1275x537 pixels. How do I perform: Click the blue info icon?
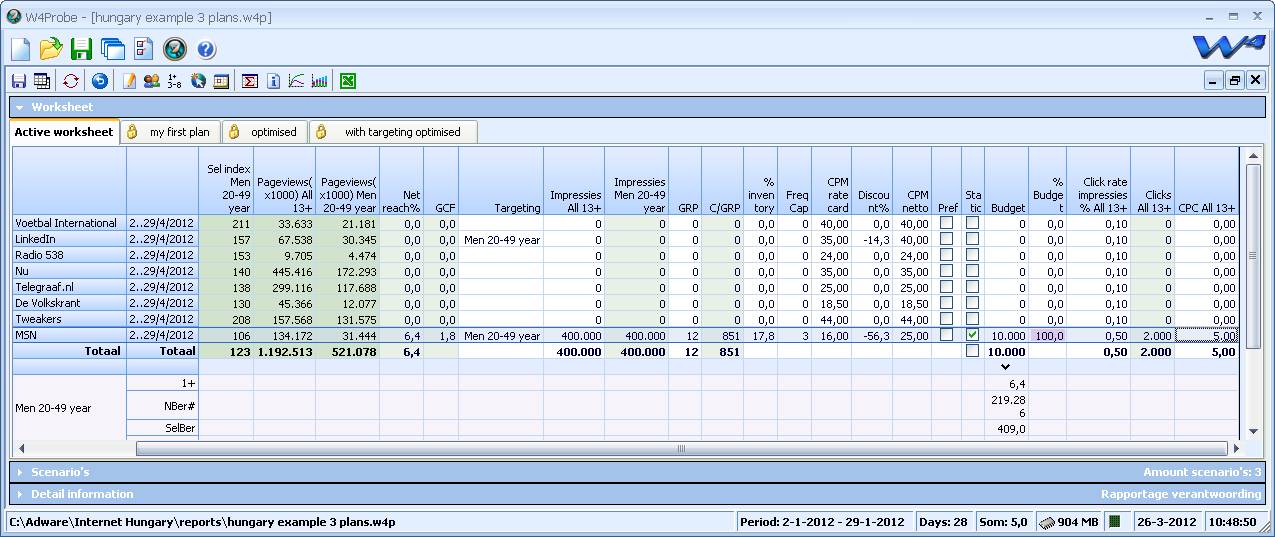pos(274,81)
